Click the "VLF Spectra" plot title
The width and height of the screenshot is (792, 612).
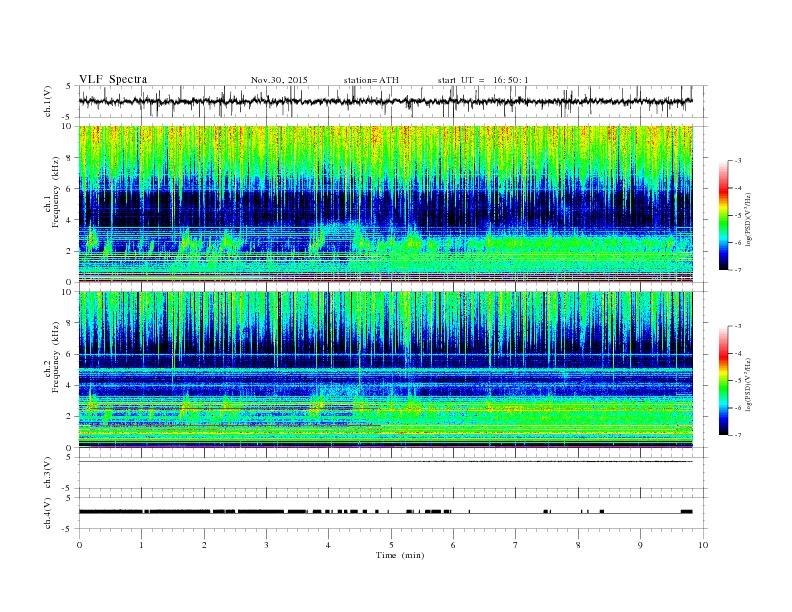(x=113, y=79)
